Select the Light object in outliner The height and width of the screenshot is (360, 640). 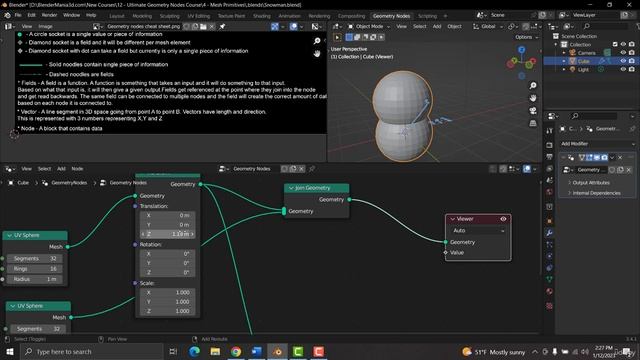tap(583, 69)
